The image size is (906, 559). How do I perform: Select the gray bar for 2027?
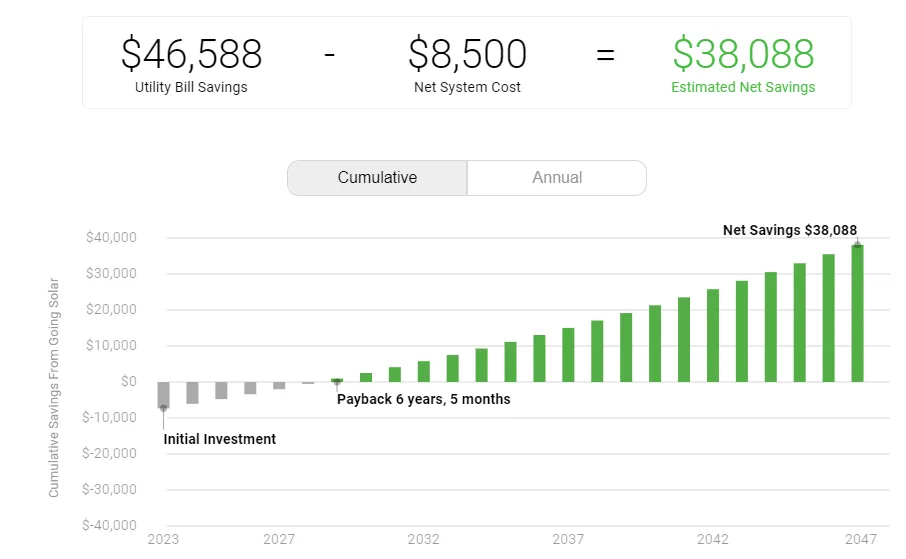pos(279,385)
